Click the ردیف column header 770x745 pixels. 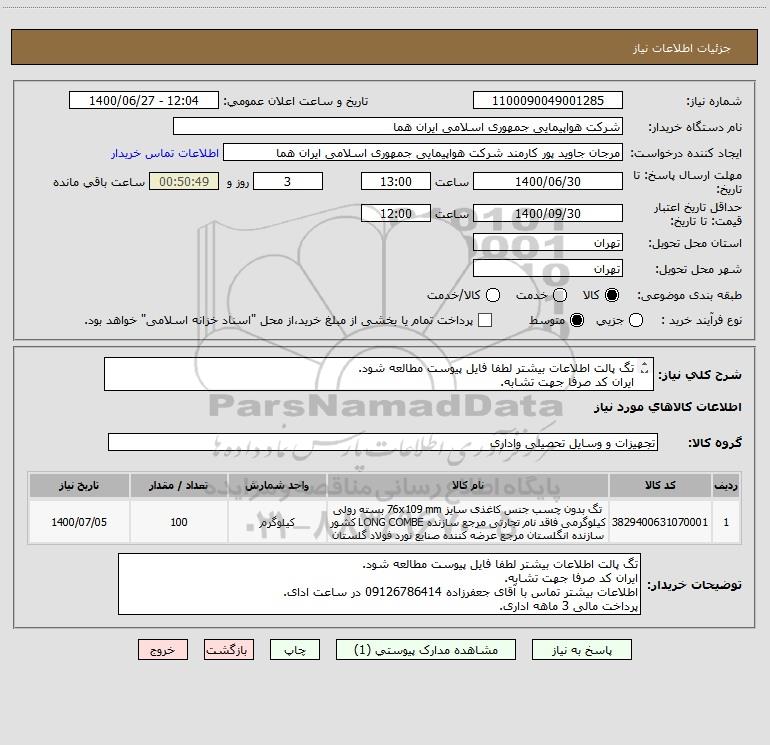pyautogui.click(x=726, y=485)
